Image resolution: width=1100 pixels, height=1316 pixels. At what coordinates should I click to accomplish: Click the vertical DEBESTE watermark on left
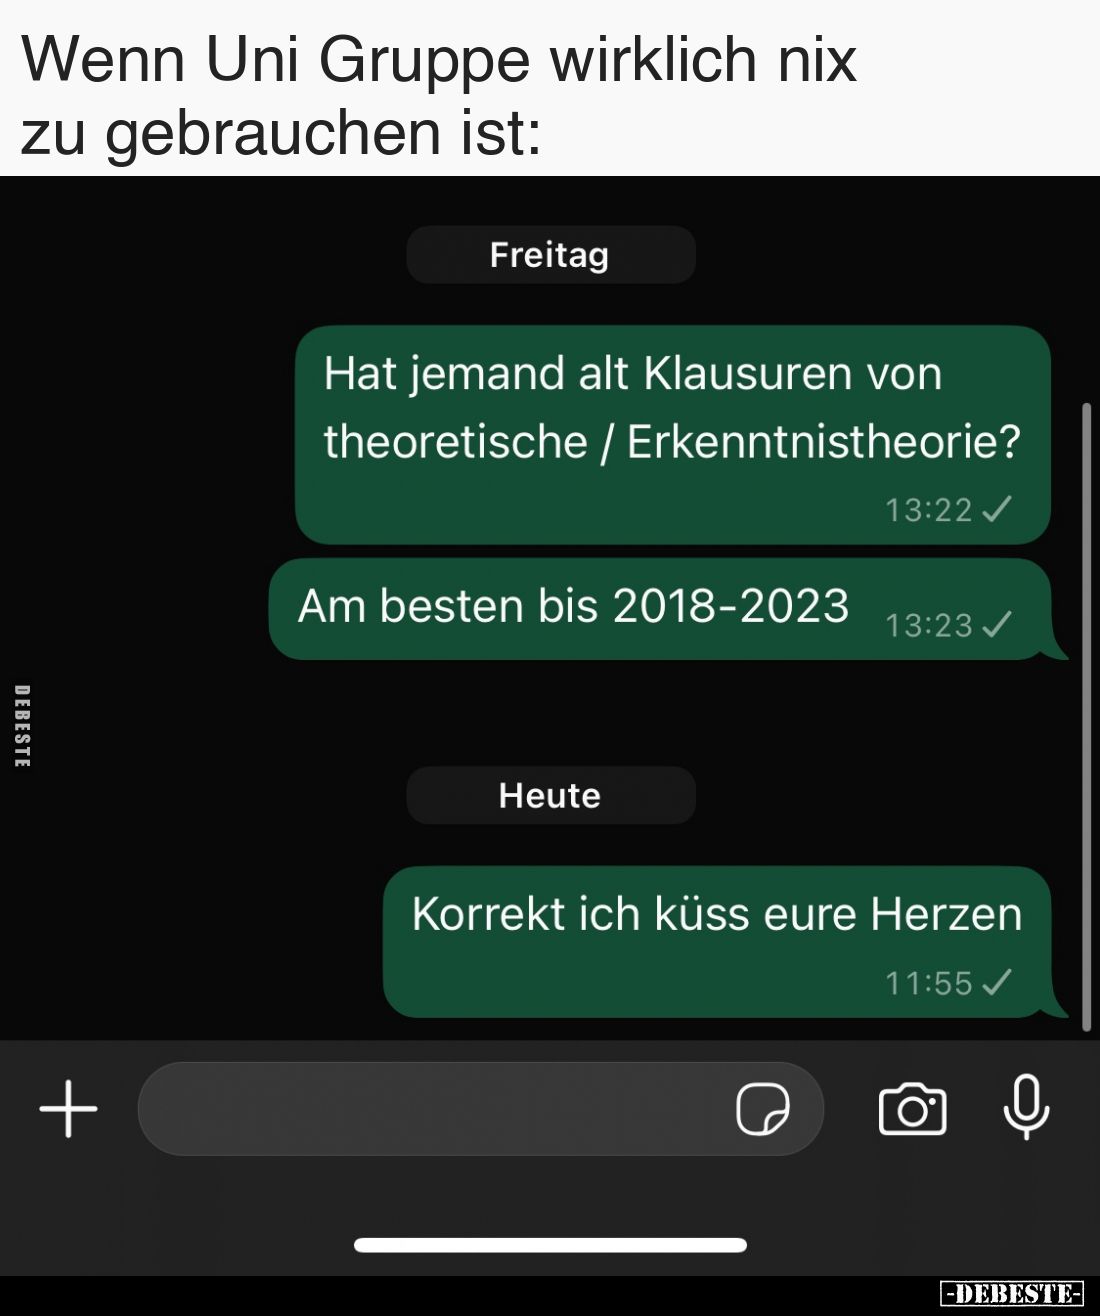pyautogui.click(x=22, y=727)
